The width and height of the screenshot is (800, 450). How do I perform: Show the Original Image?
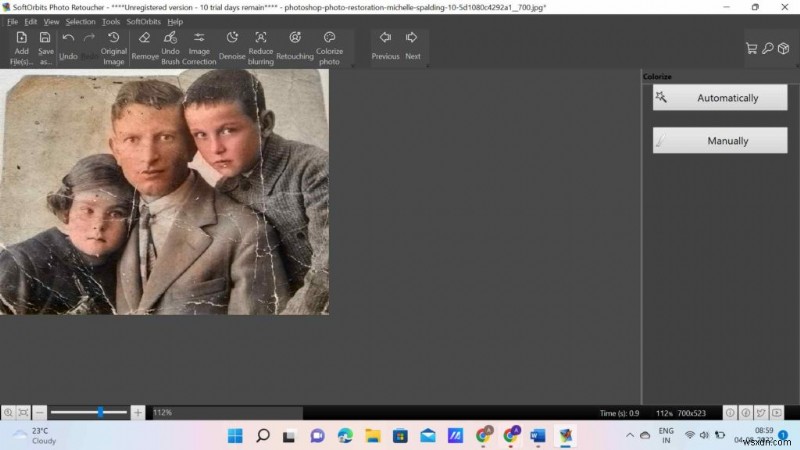pos(113,48)
